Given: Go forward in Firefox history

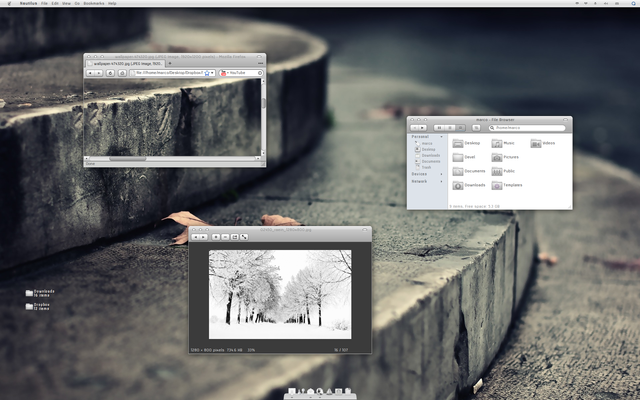Looking at the screenshot, I should [99, 73].
